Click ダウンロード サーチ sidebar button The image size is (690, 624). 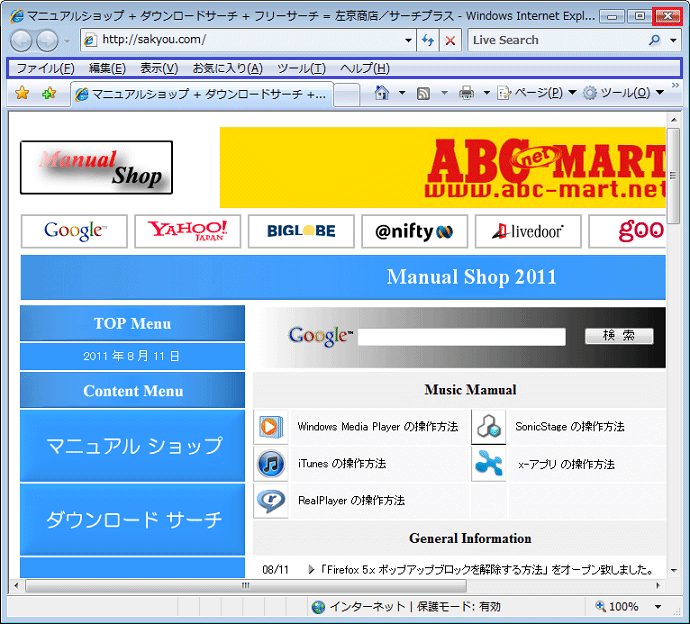click(132, 520)
